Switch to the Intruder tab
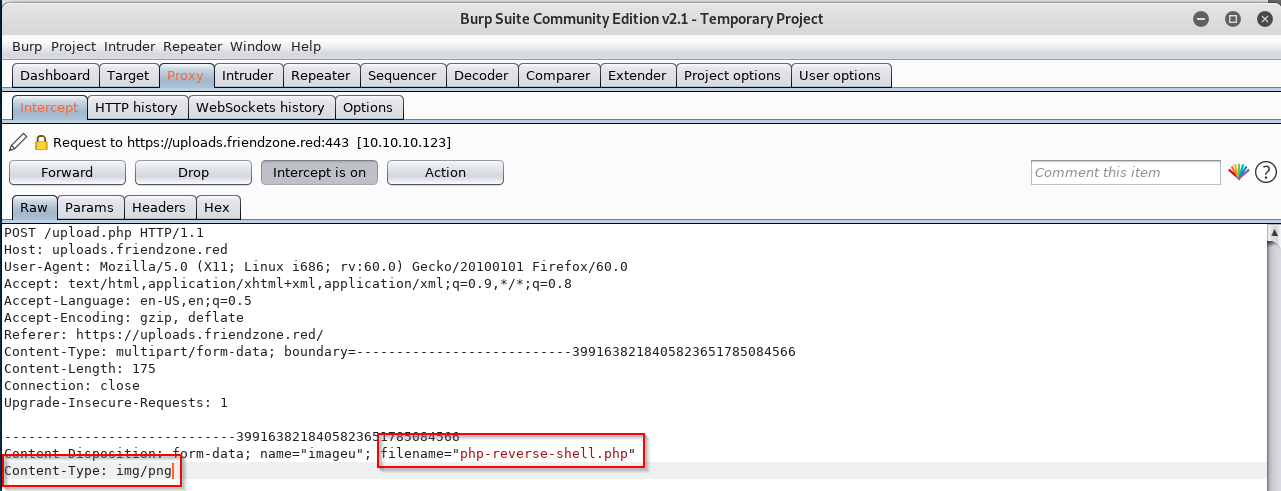 (x=247, y=75)
